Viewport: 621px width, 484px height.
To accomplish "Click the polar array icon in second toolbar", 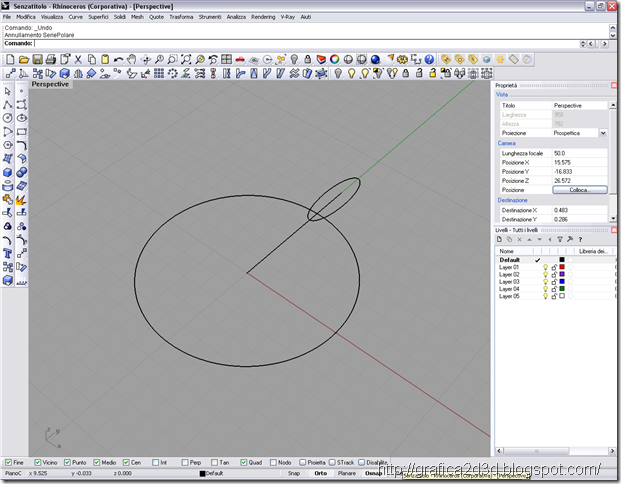I will click(173, 73).
